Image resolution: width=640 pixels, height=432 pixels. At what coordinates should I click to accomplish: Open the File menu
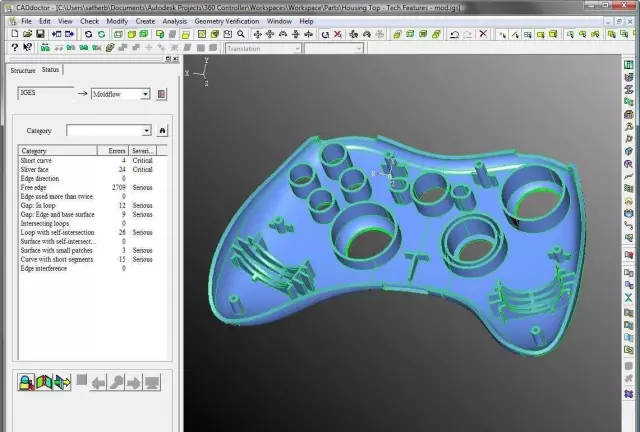click(x=26, y=21)
